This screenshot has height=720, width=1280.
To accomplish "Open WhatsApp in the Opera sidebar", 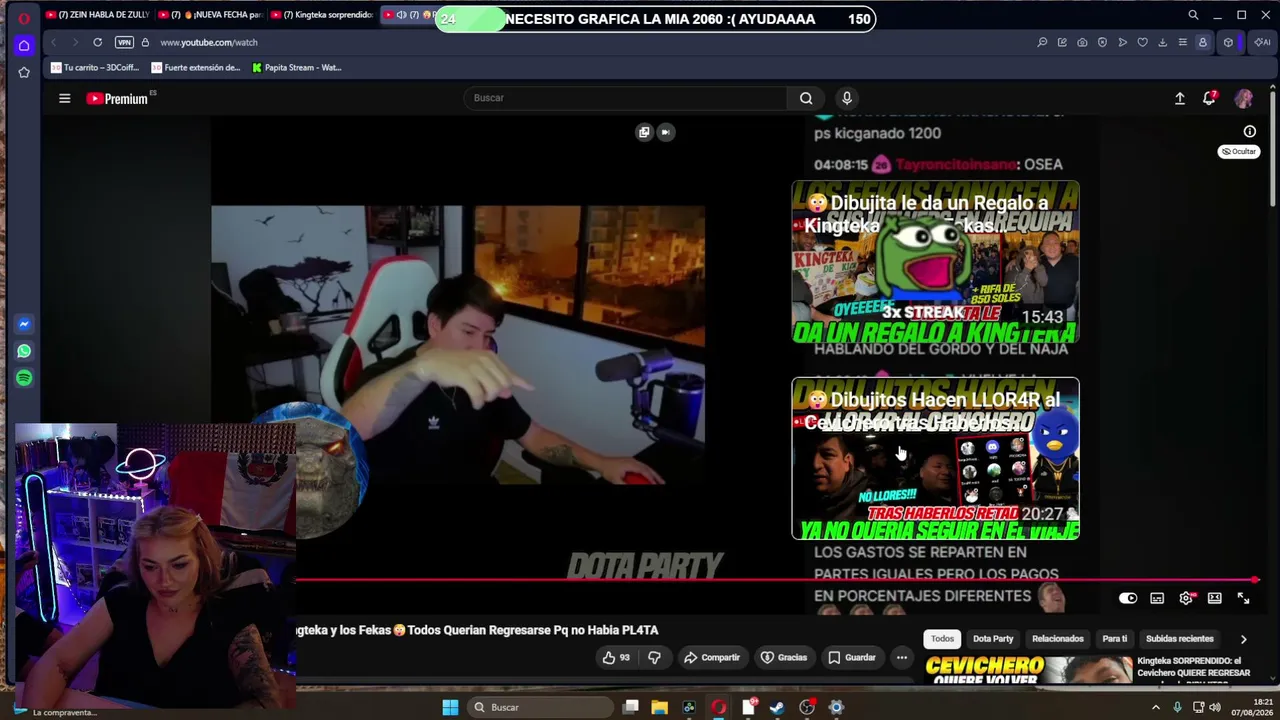I will coord(24,351).
